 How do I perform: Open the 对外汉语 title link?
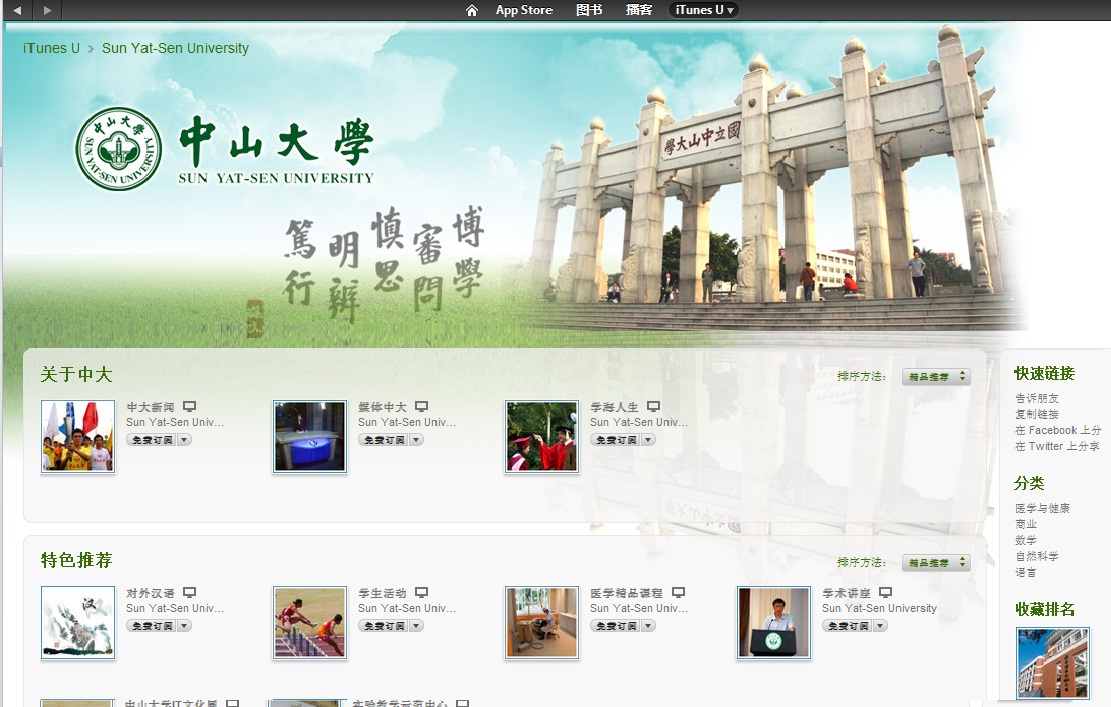(x=150, y=592)
